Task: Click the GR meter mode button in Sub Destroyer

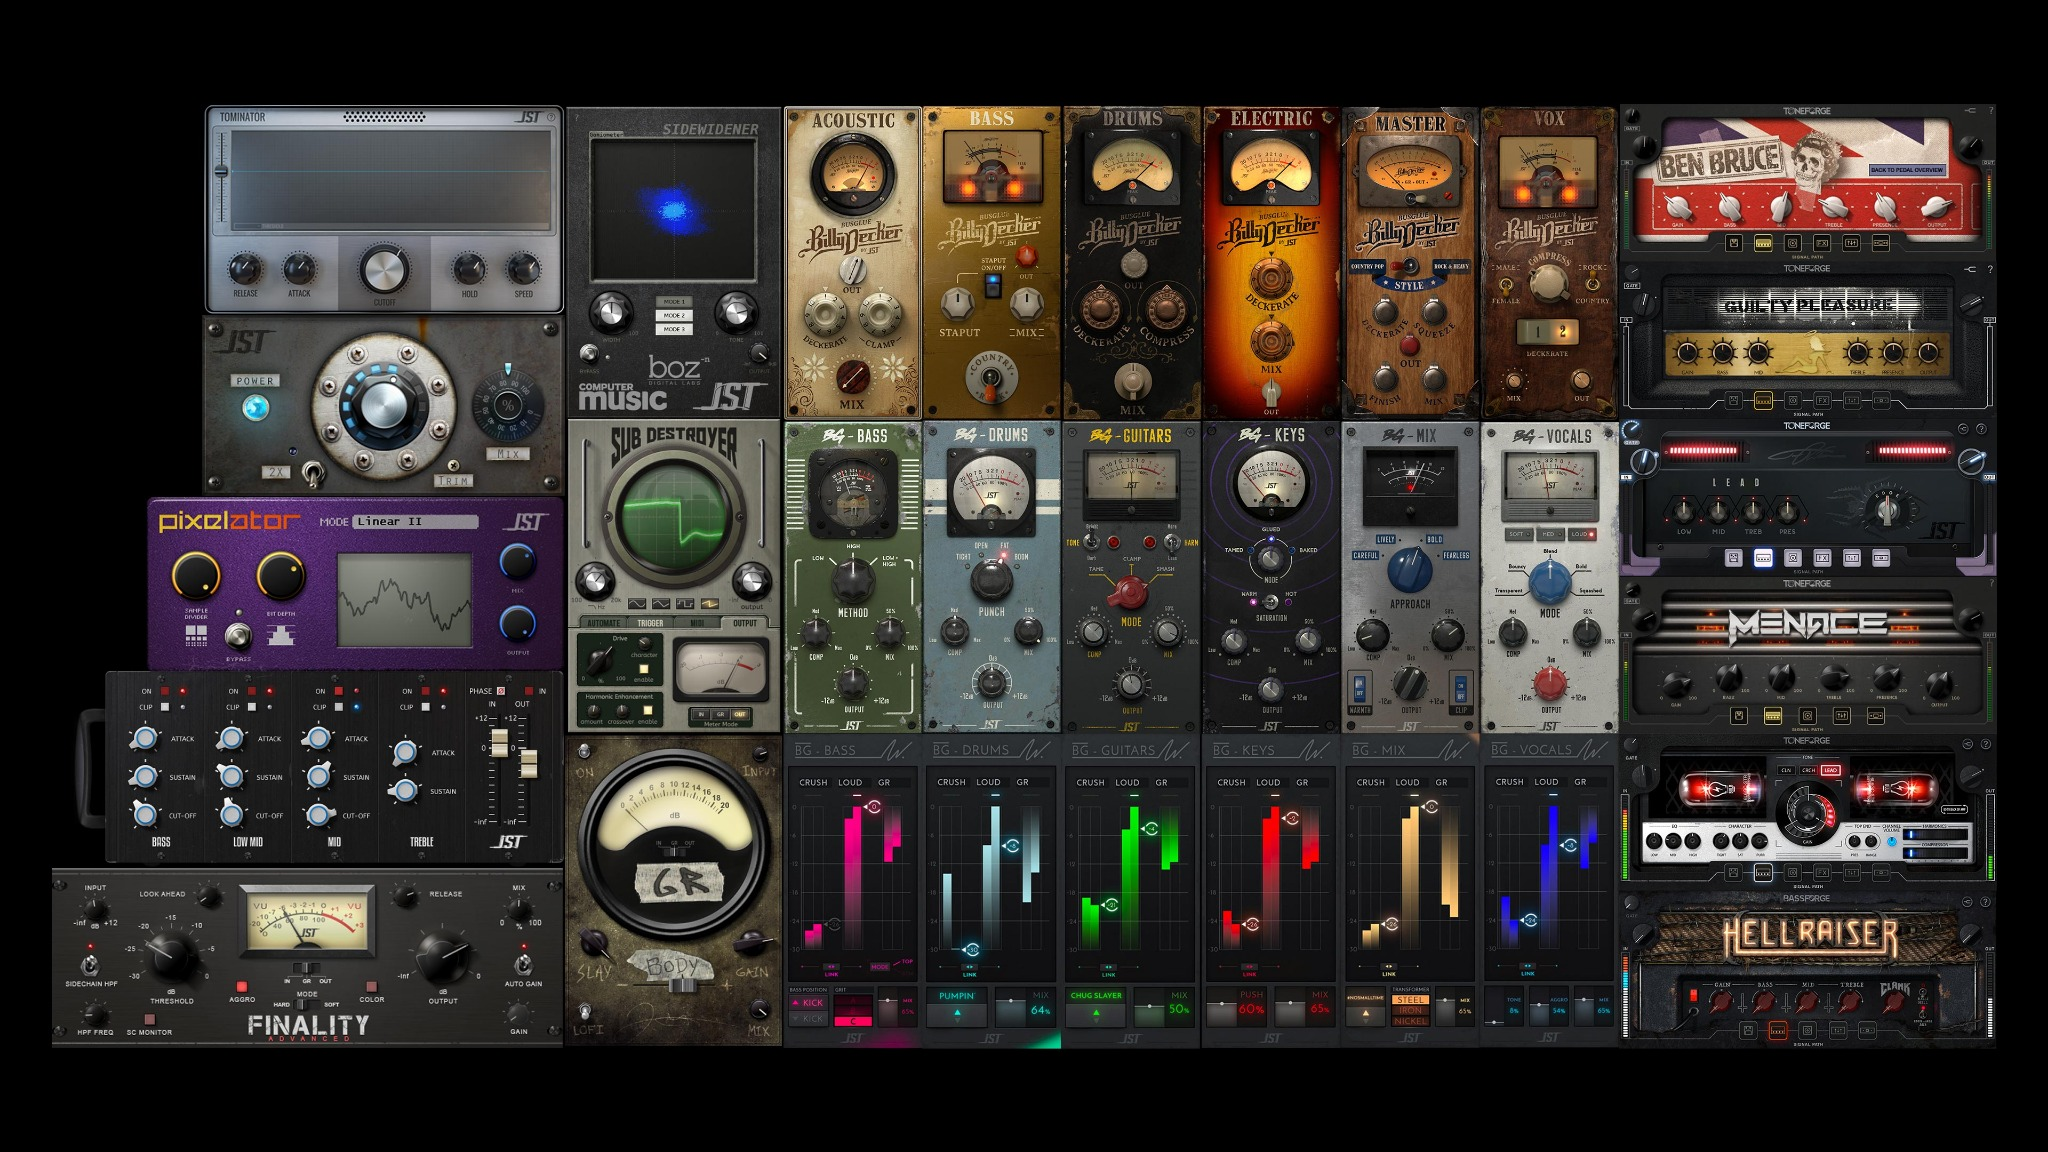Action: click(721, 714)
